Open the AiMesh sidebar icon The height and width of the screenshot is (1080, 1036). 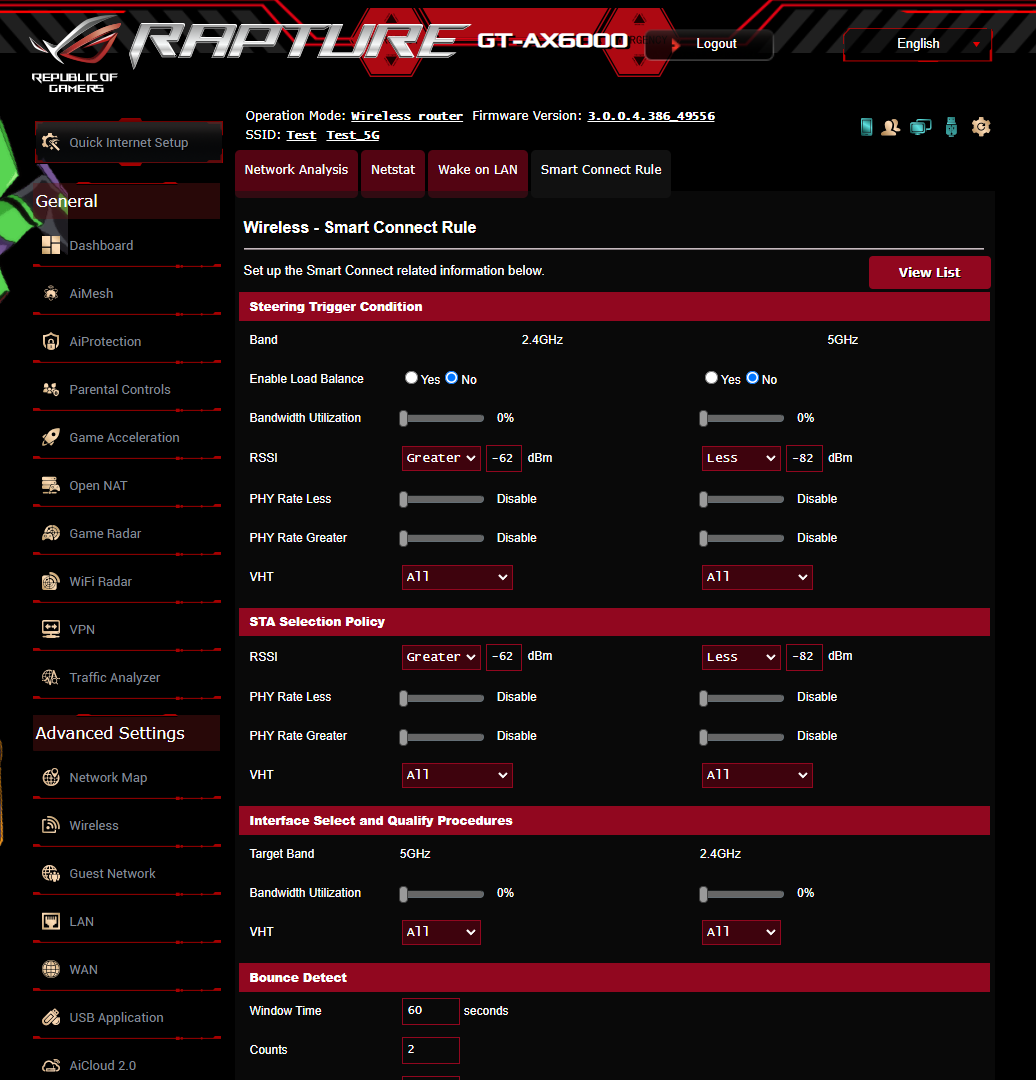pyautogui.click(x=51, y=293)
